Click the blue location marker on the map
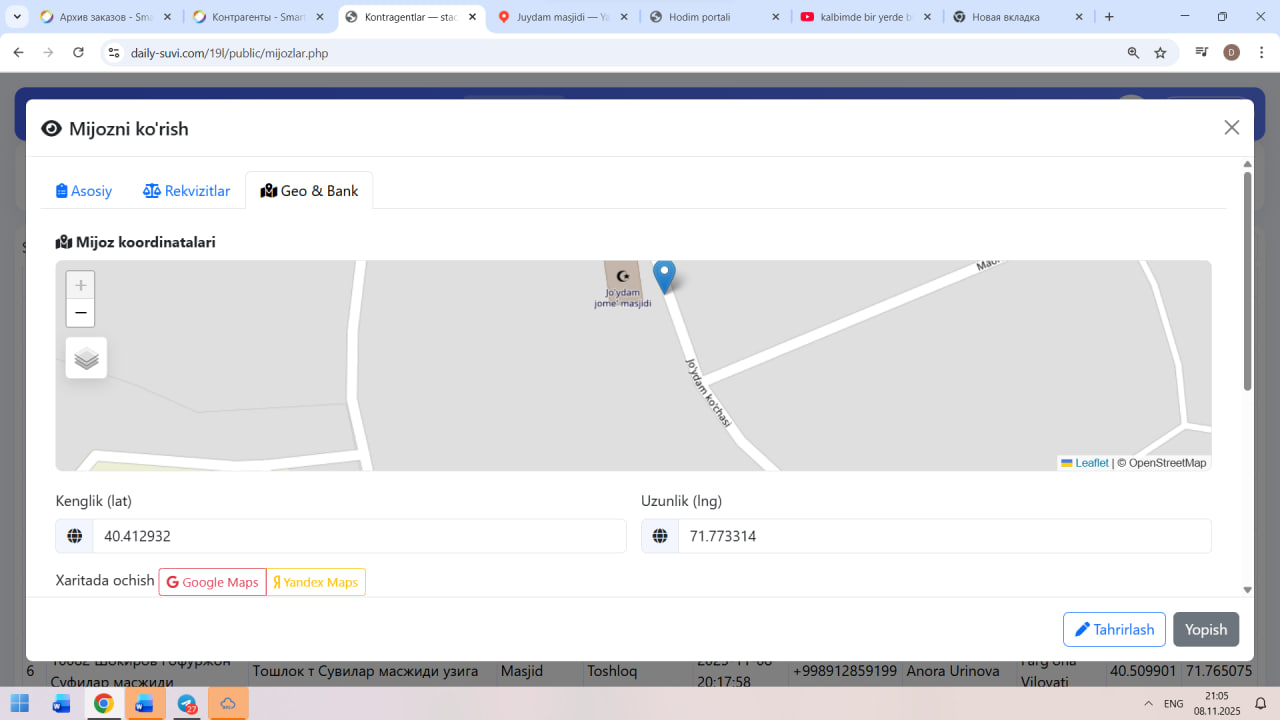The image size is (1280, 720). pos(664,276)
